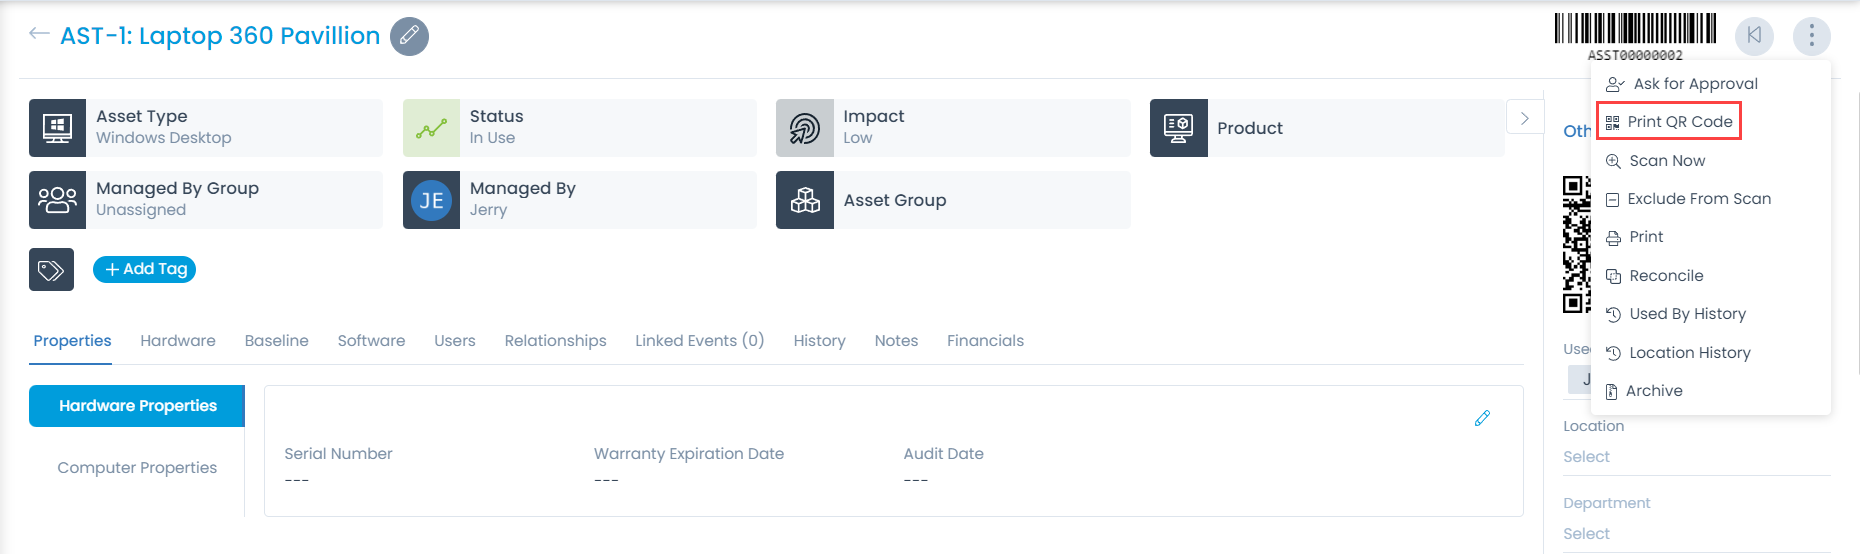Click the pencil icon next to asset name

point(409,36)
